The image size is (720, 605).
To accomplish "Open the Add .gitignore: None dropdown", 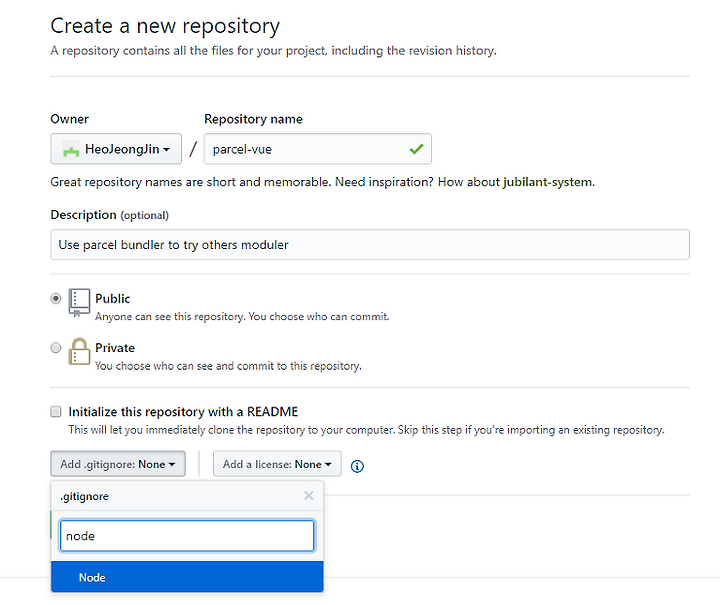I will [x=118, y=464].
